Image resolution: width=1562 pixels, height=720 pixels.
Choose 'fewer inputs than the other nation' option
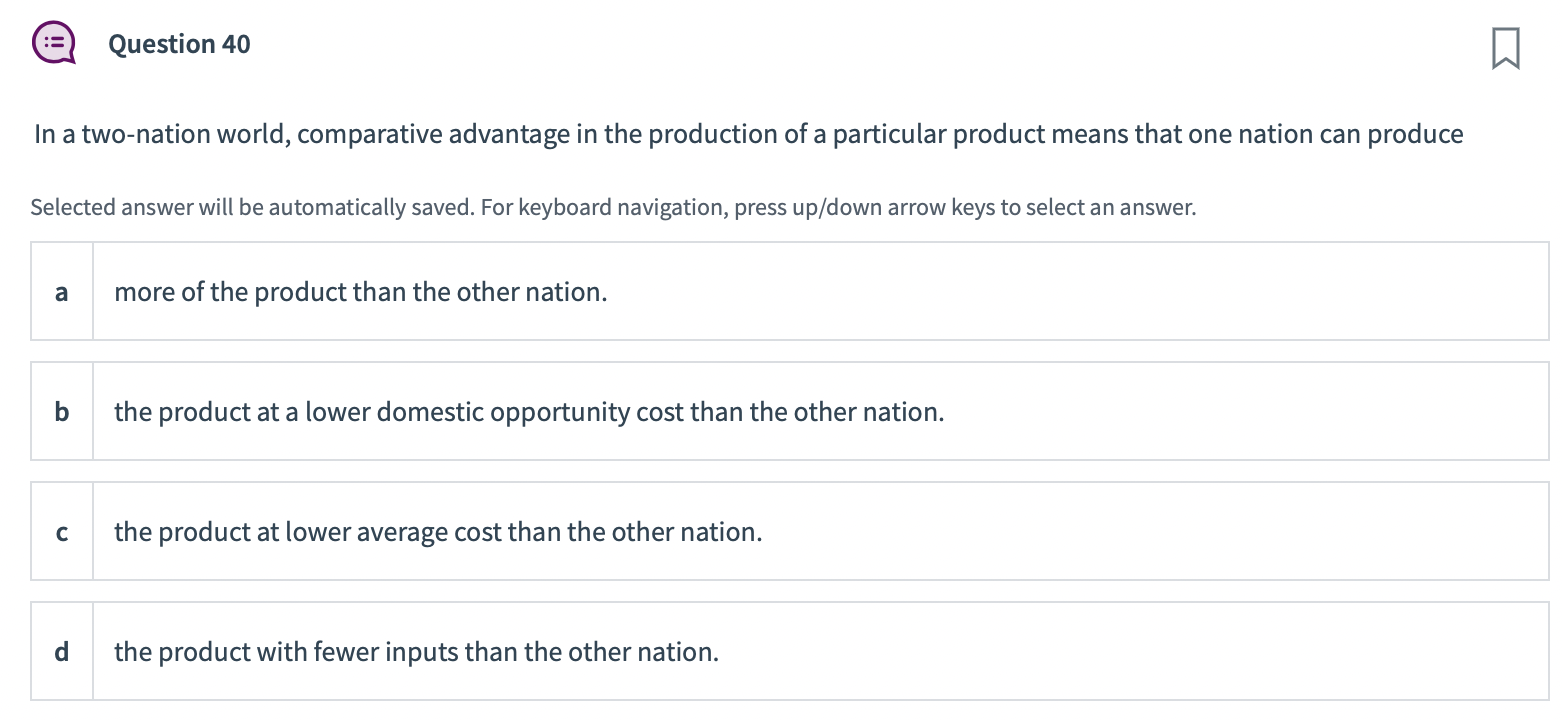click(x=416, y=652)
